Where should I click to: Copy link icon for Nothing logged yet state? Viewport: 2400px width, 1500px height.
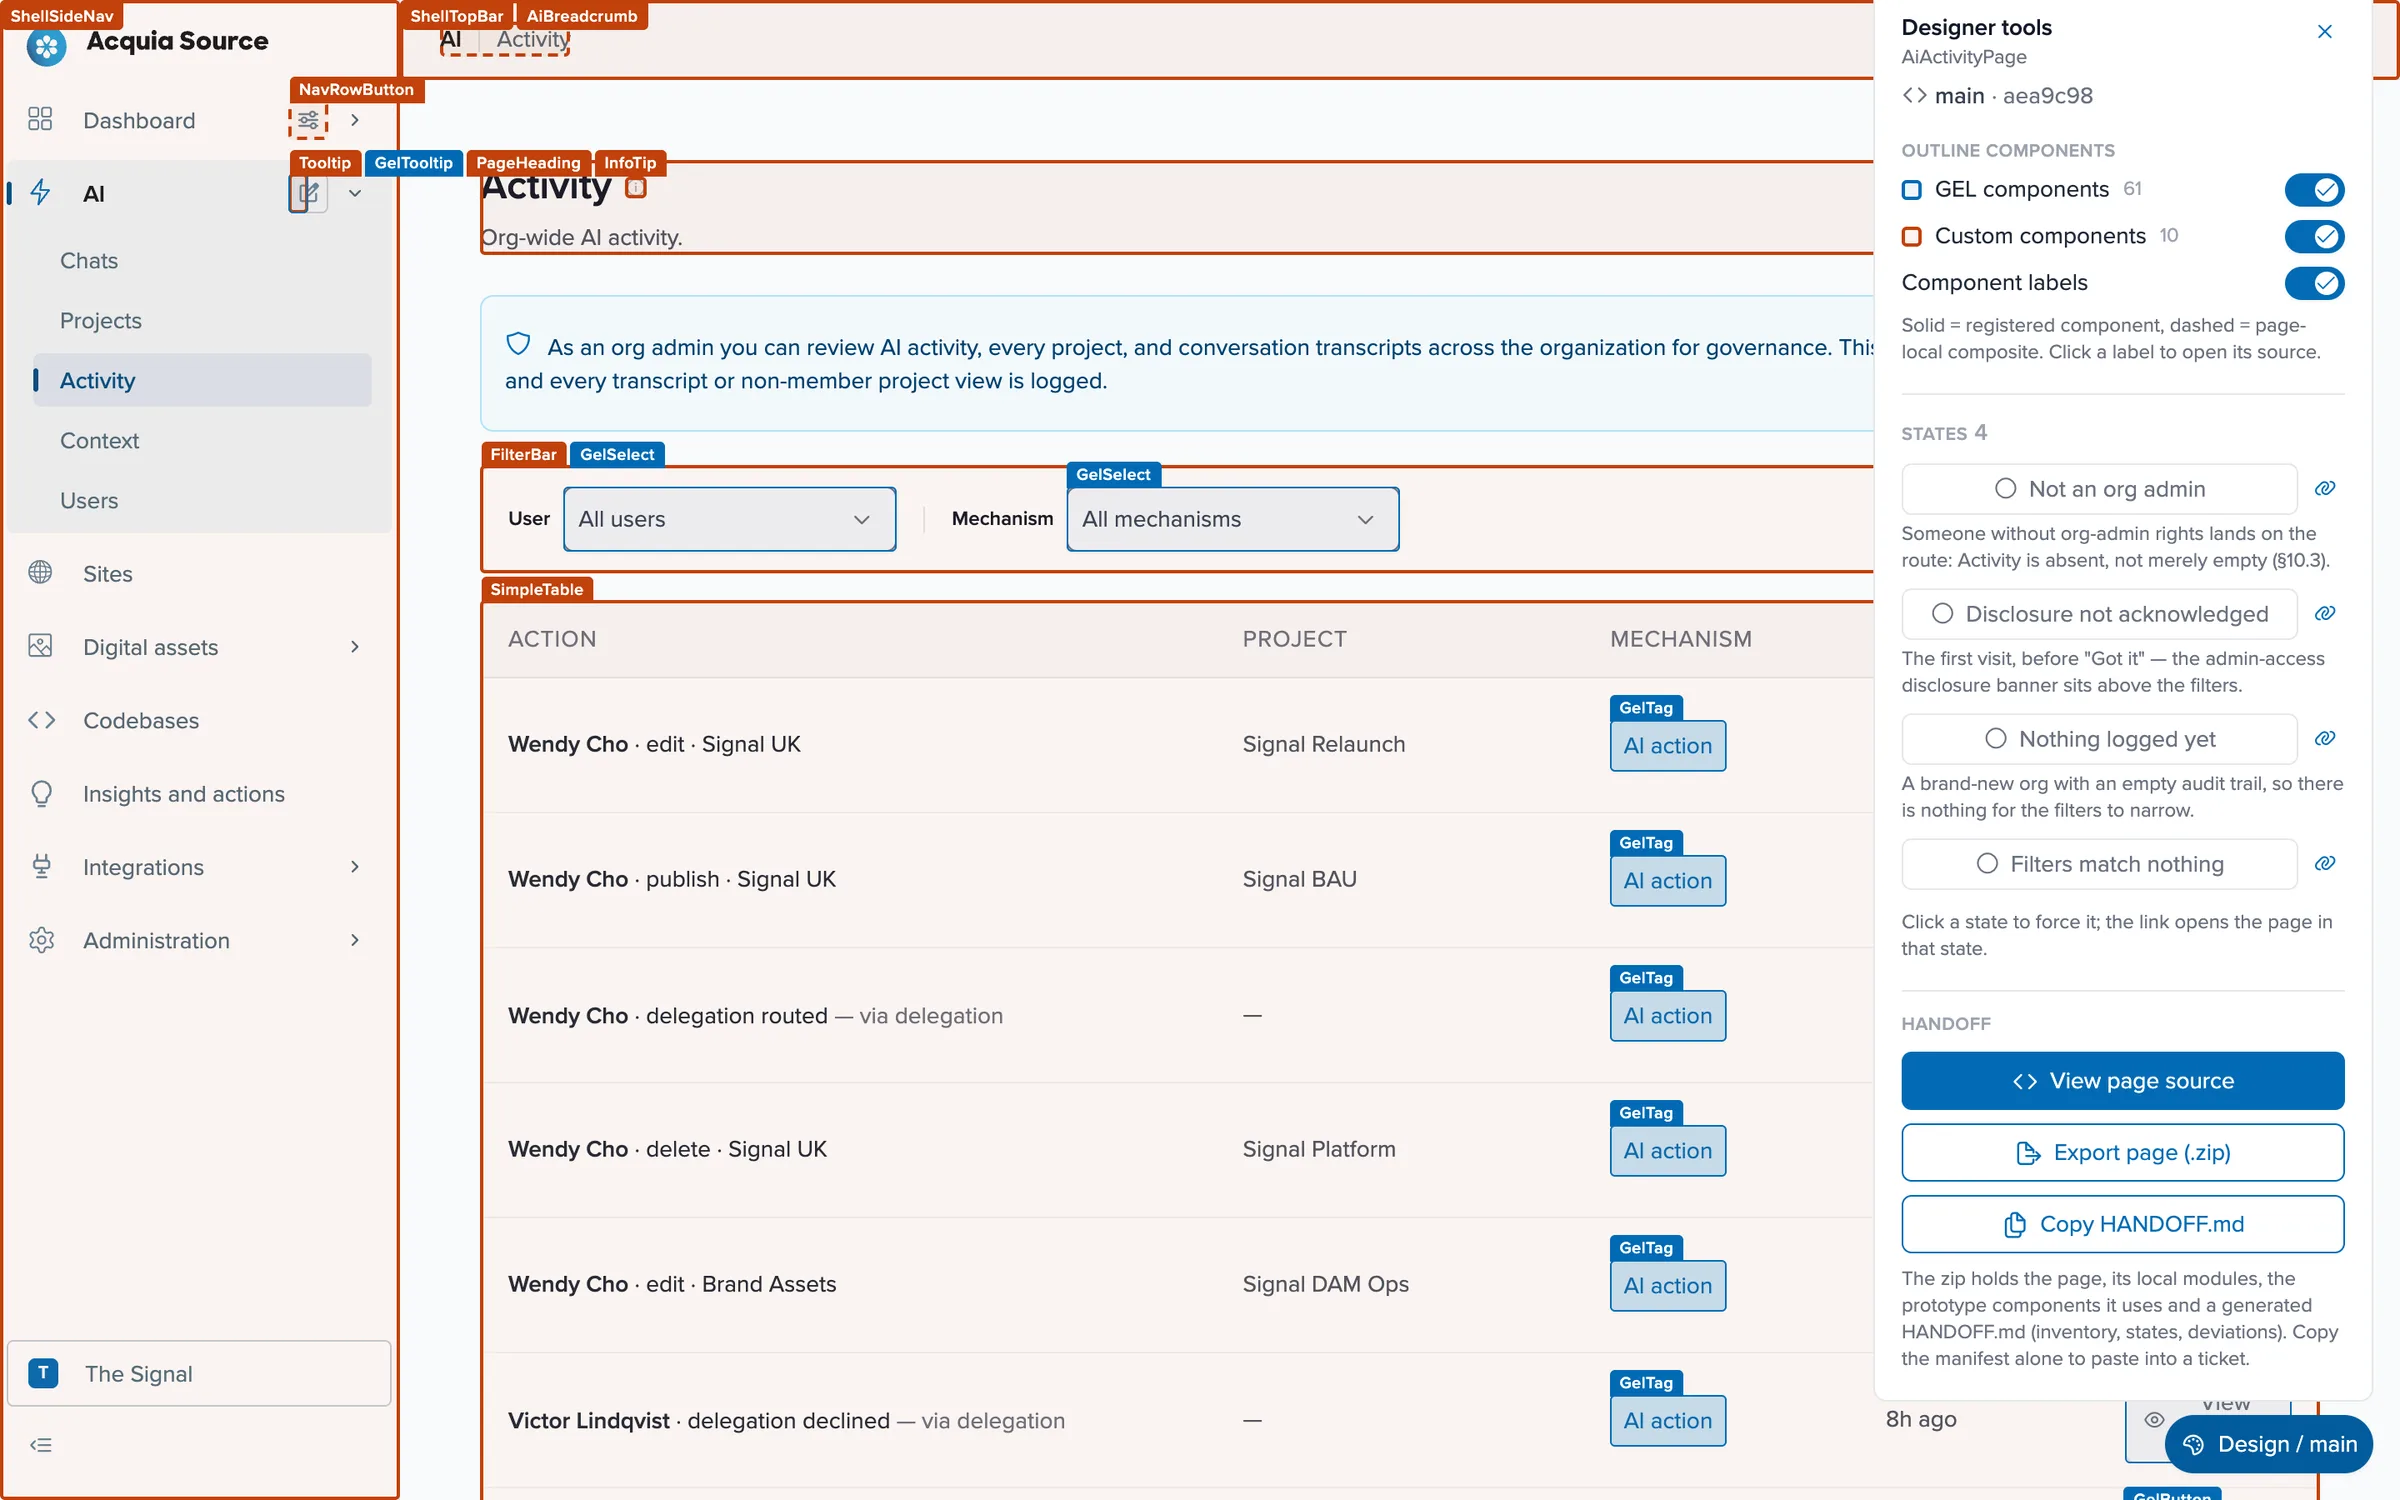2325,738
